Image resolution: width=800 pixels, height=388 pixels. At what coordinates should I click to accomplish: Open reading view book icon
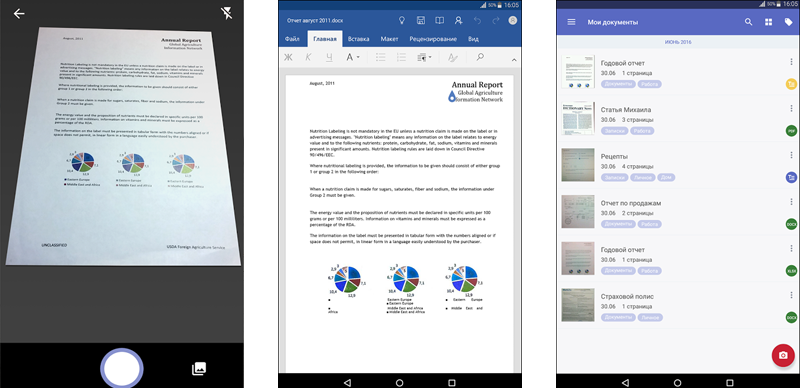(x=439, y=21)
